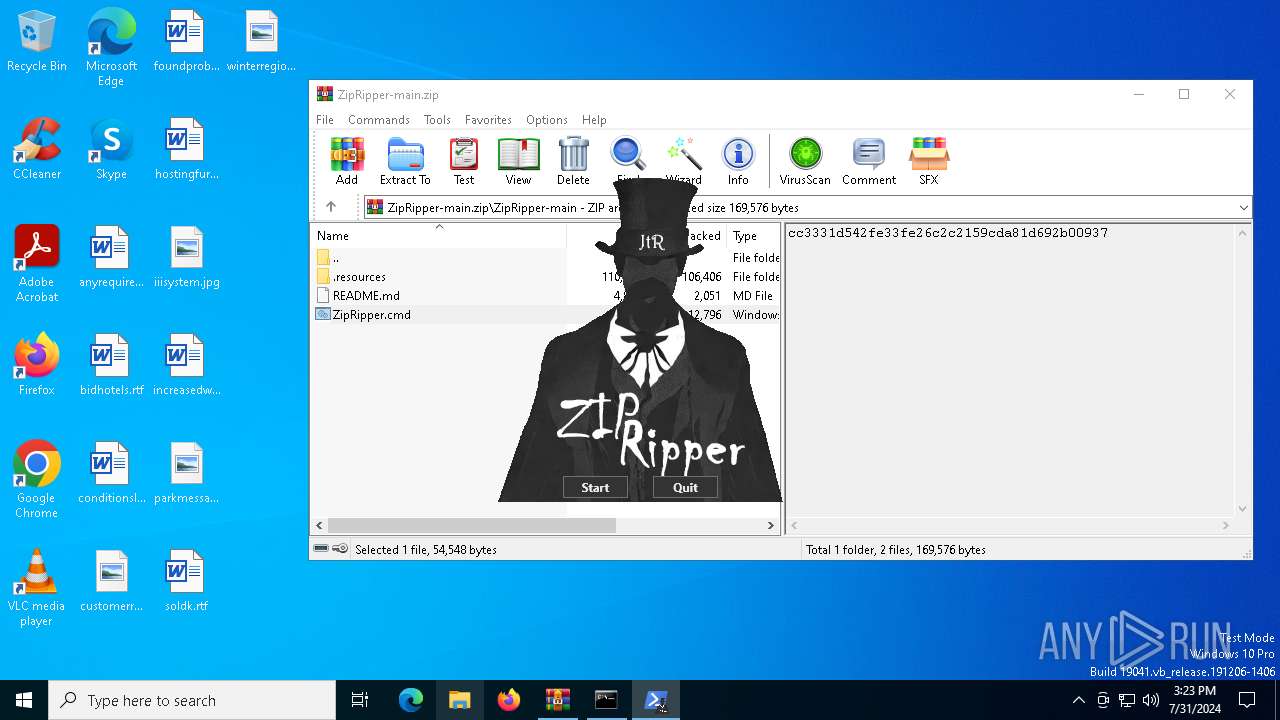Click the Add toolbar icon in WinRAR
This screenshot has height=720, width=1280.
[x=347, y=161]
